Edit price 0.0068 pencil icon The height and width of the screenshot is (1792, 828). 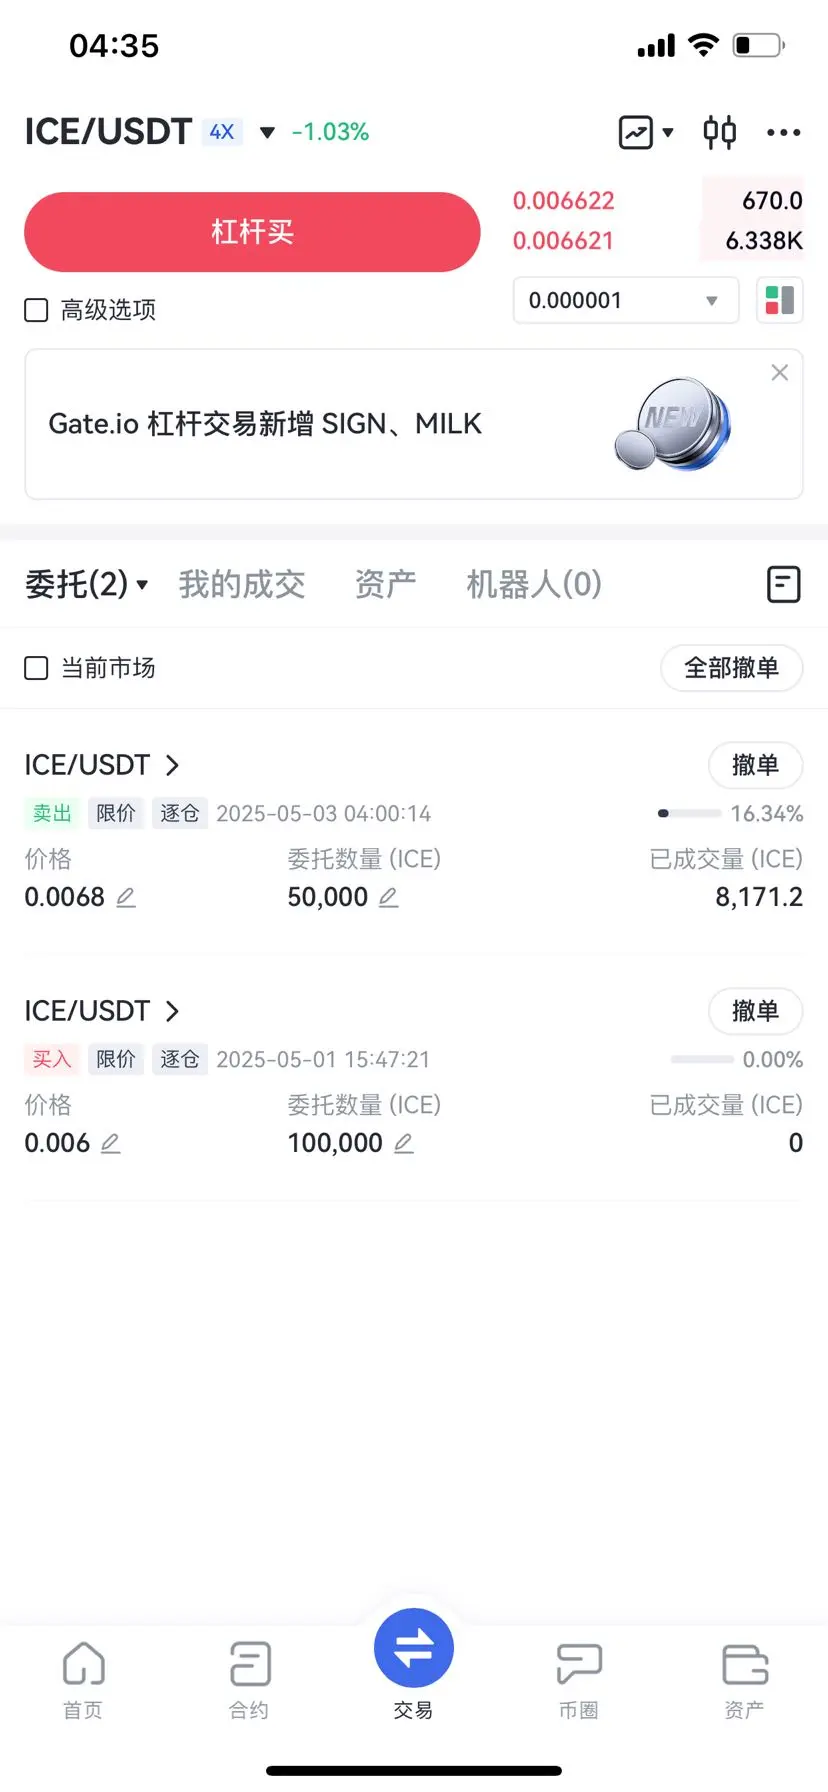pyautogui.click(x=126, y=897)
